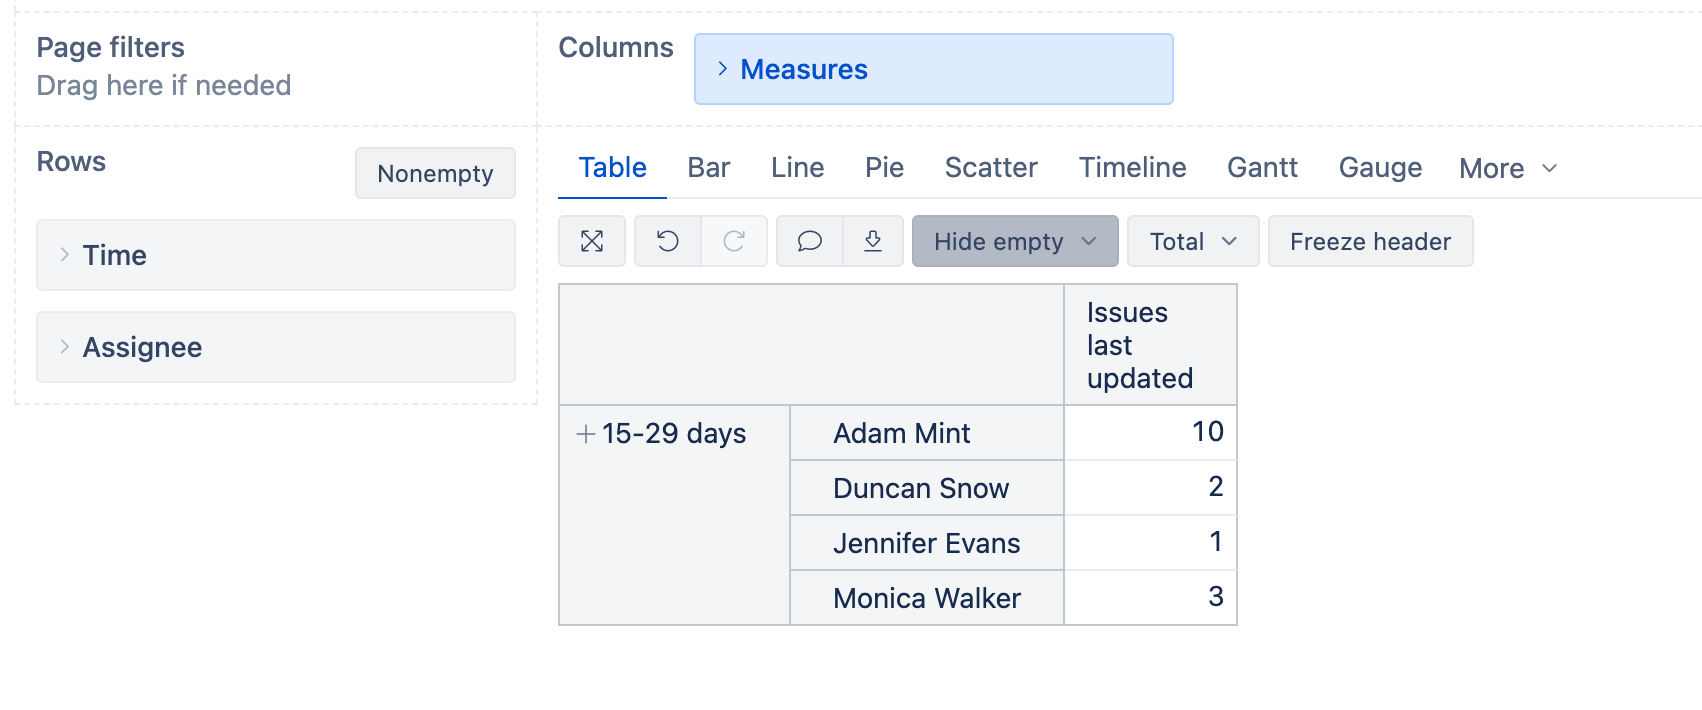1702x710 pixels.
Task: Undo the last report change
Action: 668,241
